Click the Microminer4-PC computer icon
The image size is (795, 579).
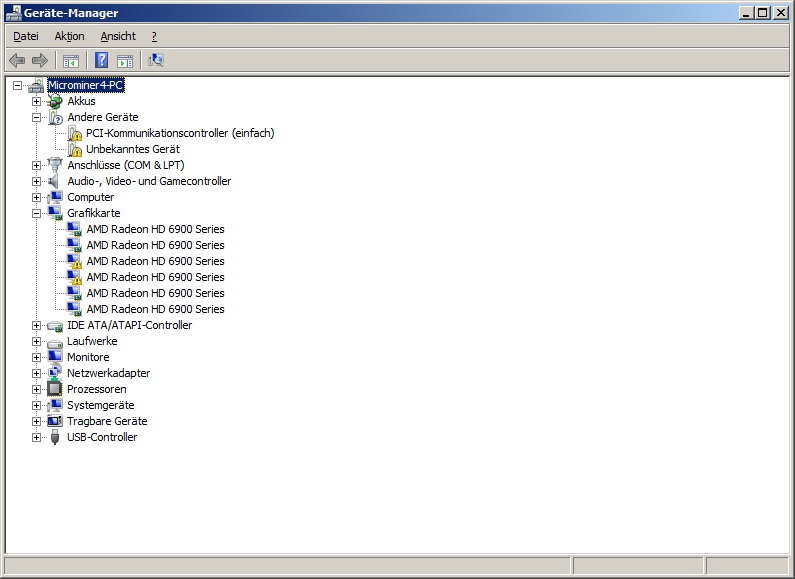[36, 85]
